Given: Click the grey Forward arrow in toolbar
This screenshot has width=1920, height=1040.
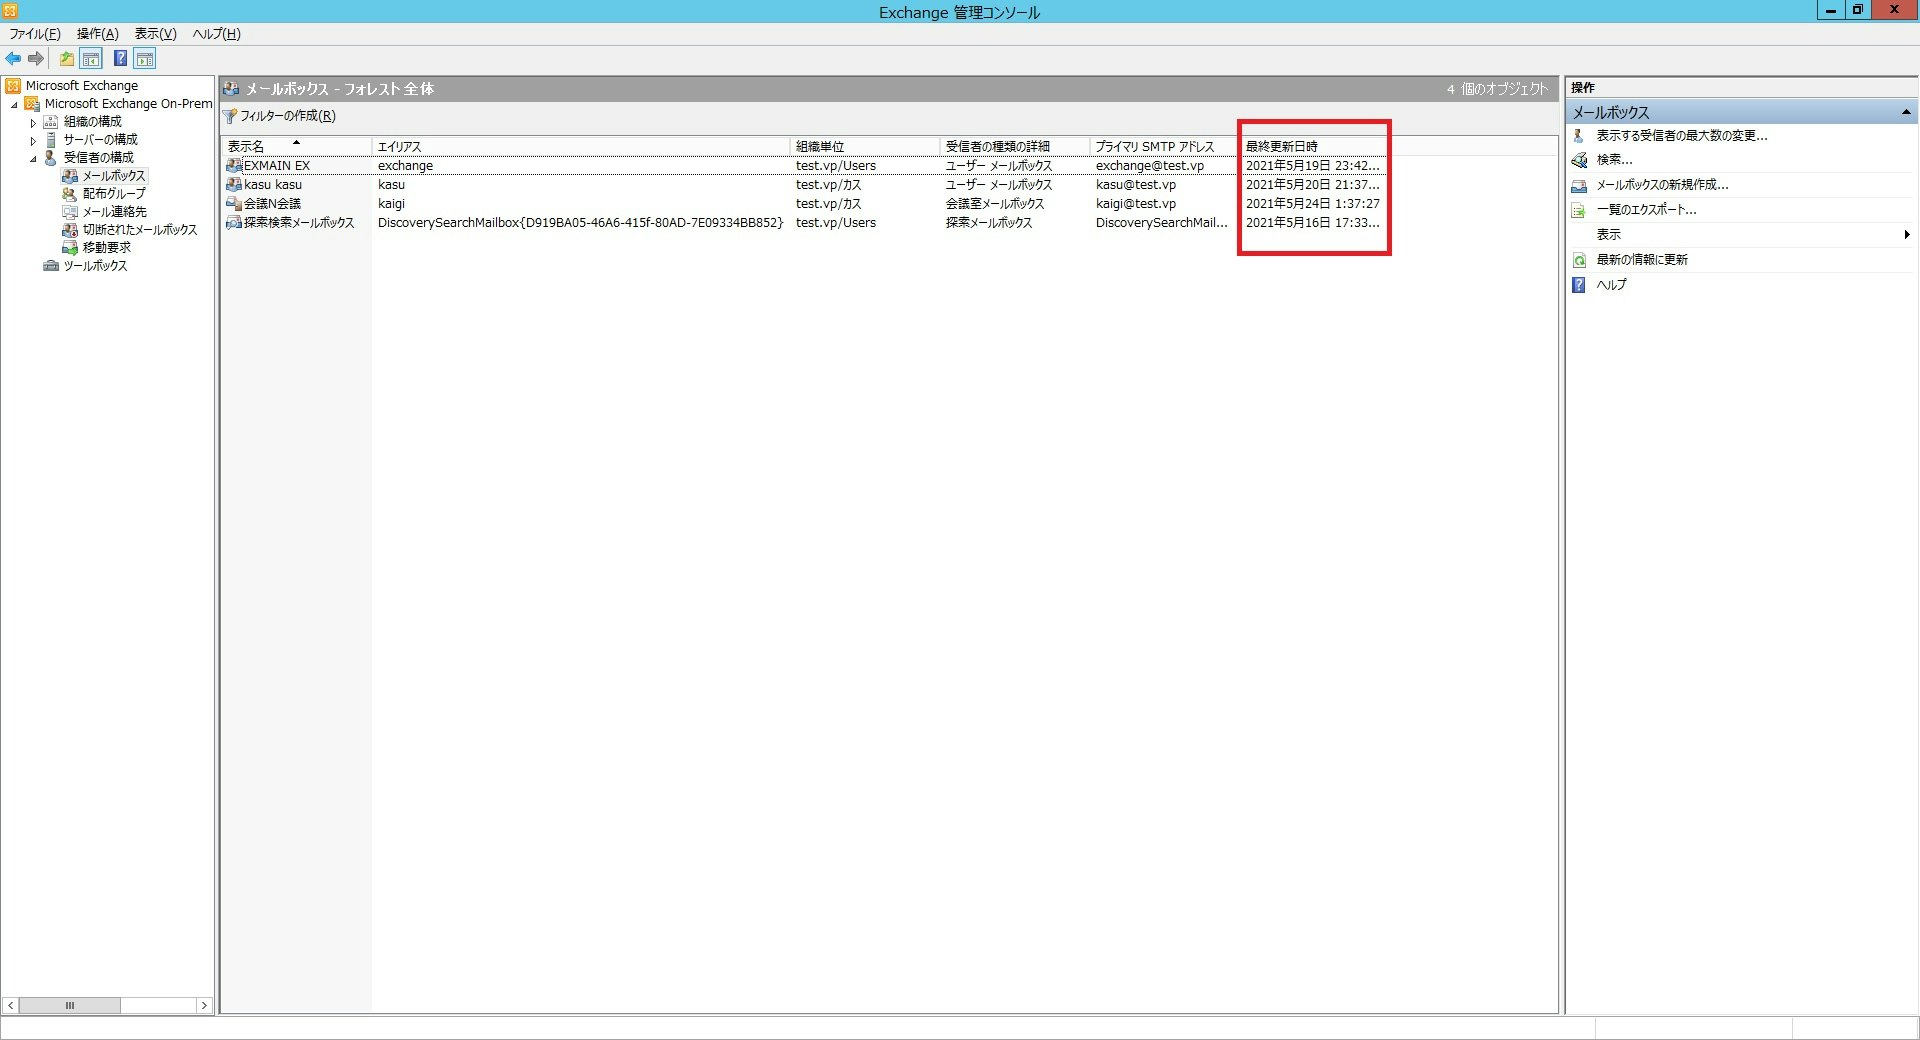Looking at the screenshot, I should [x=36, y=59].
